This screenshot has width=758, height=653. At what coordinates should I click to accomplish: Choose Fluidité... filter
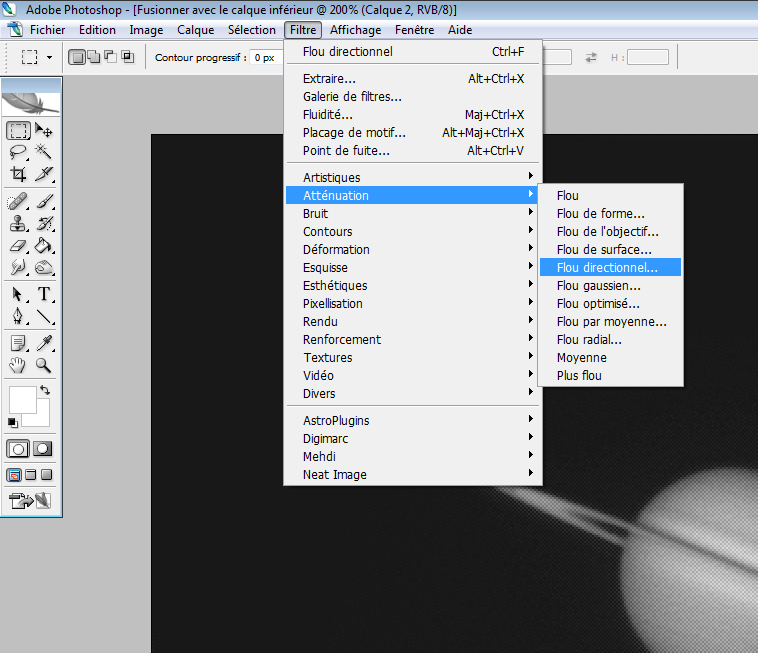click(x=413, y=115)
